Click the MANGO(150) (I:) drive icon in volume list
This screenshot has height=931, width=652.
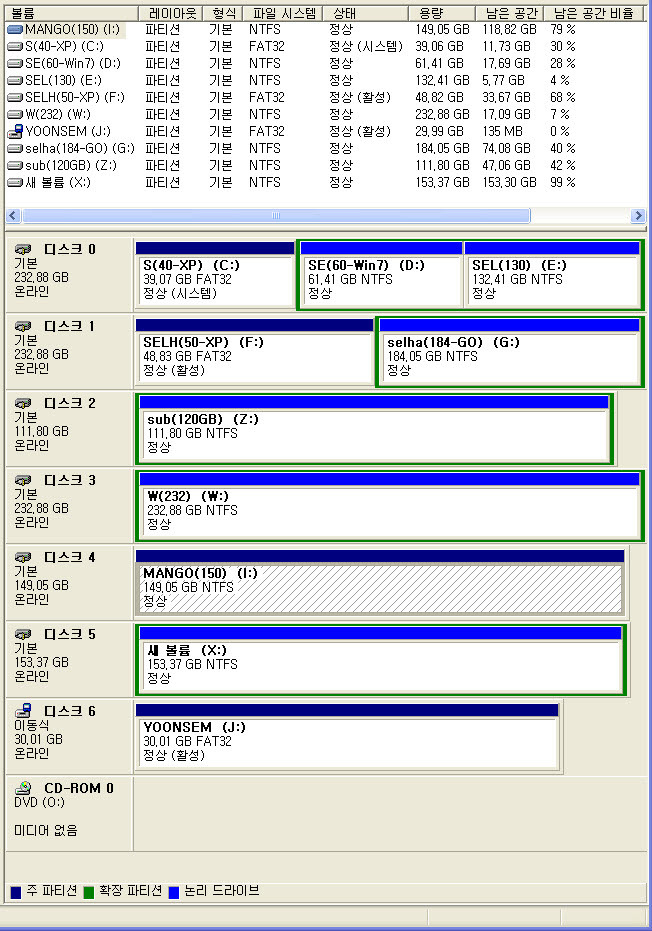coord(15,29)
